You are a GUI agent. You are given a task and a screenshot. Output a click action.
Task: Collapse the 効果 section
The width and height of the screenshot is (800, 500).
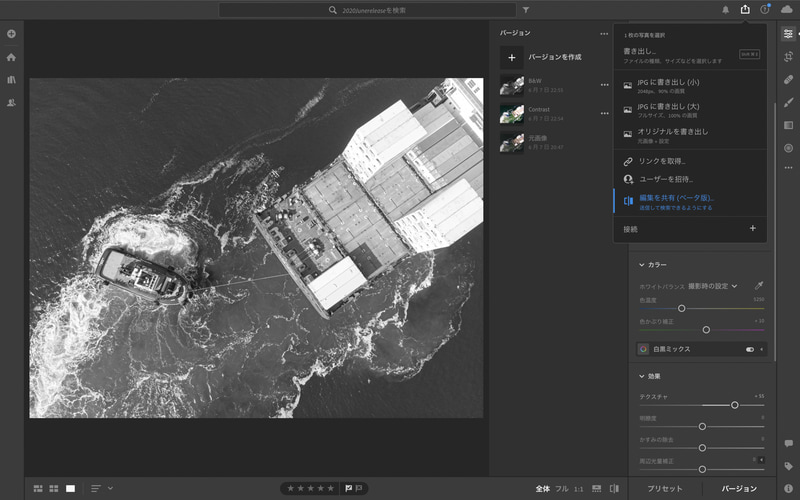(642, 376)
